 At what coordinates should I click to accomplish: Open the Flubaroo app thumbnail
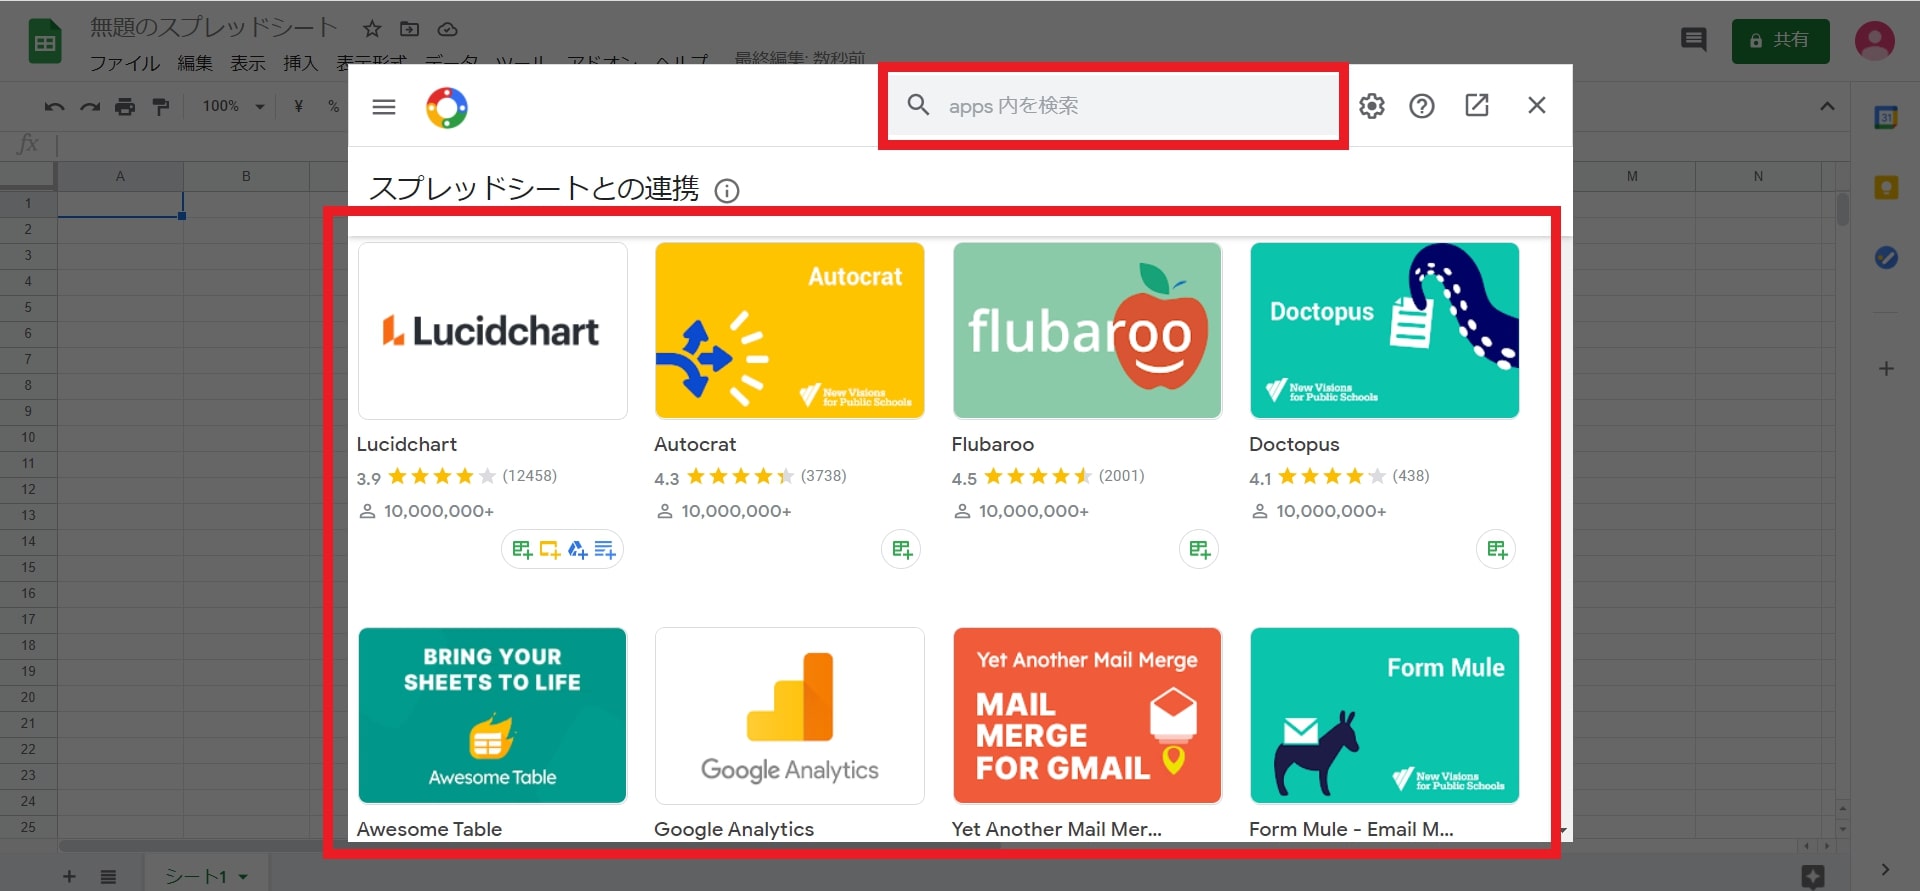tap(1087, 331)
